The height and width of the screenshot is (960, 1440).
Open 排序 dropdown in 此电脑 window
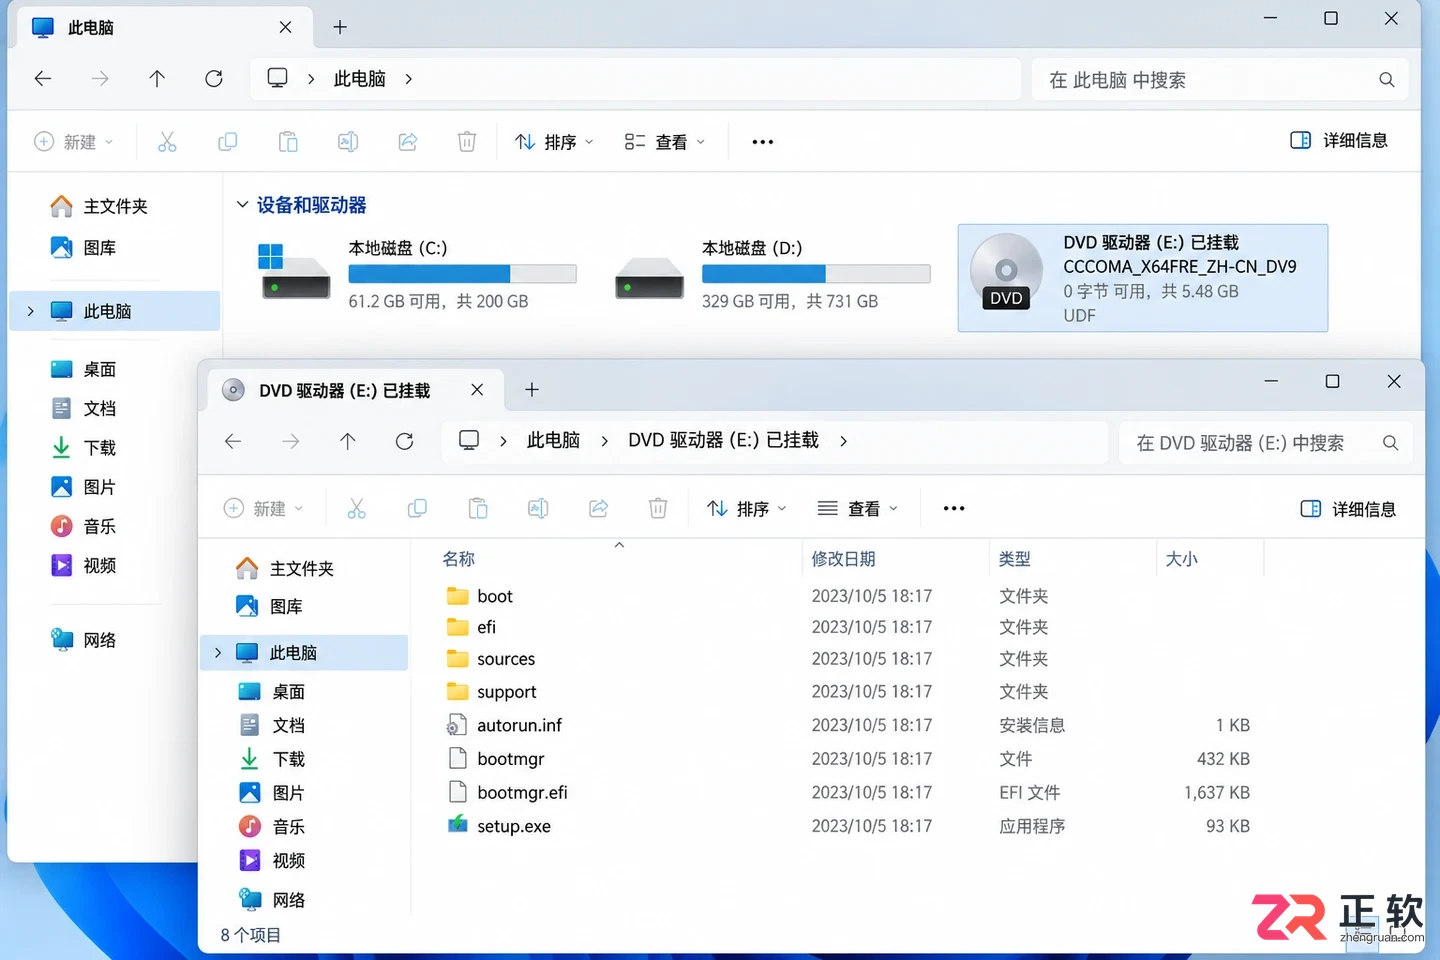(554, 142)
